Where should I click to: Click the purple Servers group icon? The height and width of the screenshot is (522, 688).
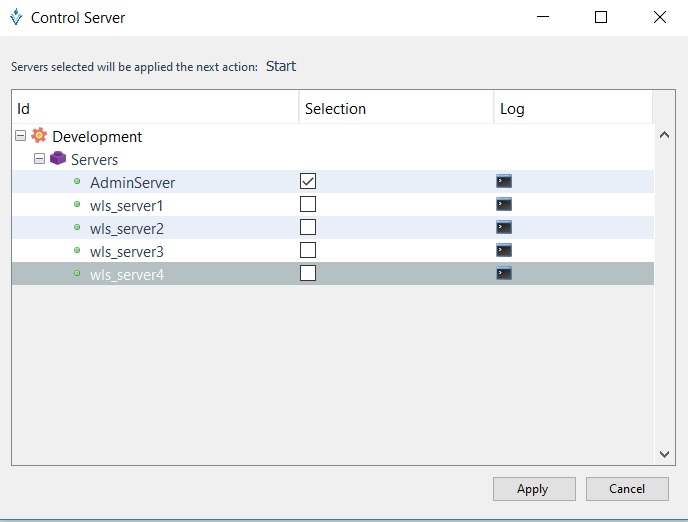(58, 159)
